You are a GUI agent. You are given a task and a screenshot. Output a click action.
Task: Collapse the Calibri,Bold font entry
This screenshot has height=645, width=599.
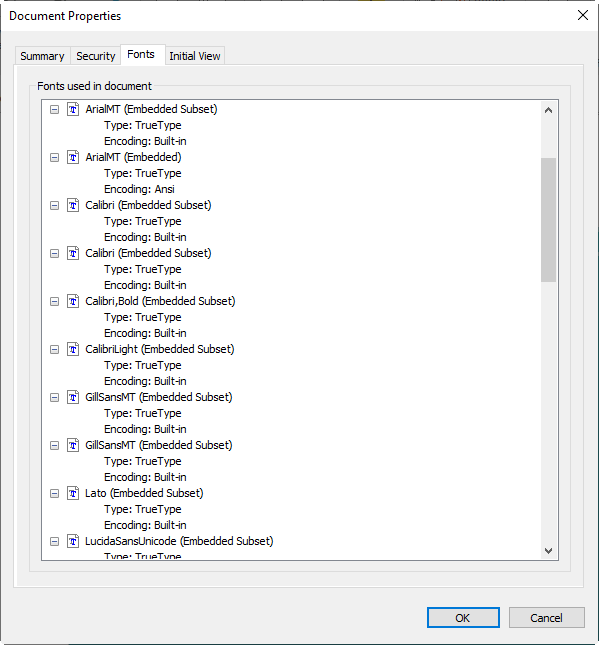point(54,302)
